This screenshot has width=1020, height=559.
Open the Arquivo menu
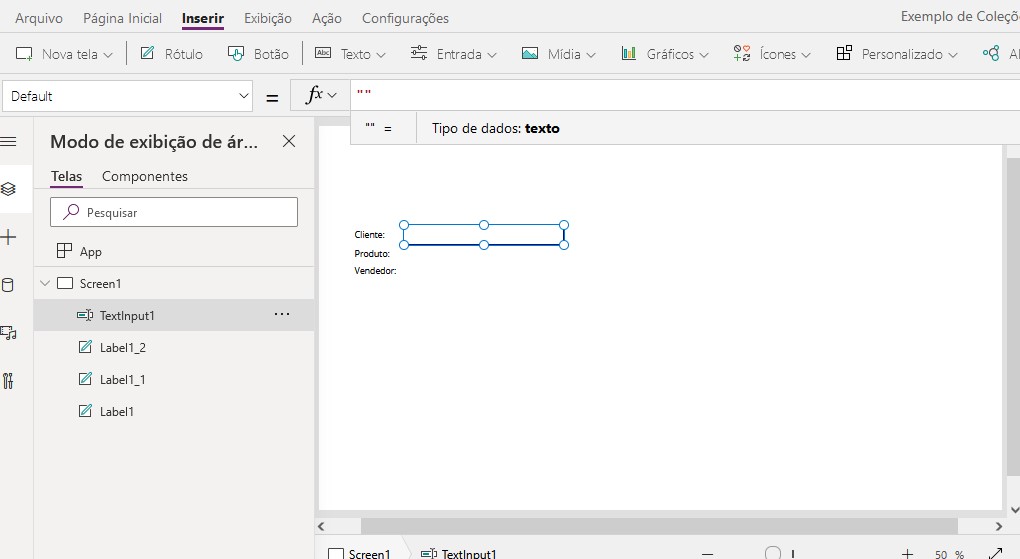(39, 18)
